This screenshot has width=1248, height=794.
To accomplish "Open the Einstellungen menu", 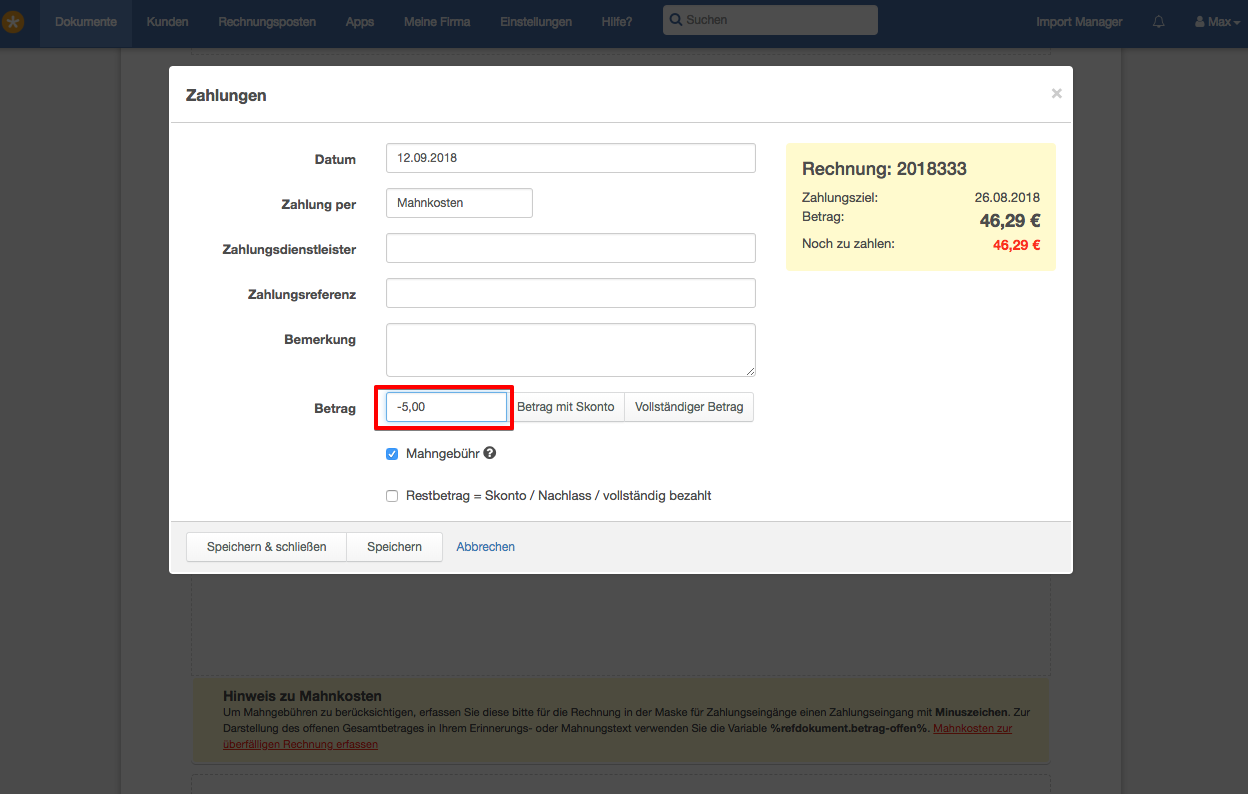I will 536,22.
